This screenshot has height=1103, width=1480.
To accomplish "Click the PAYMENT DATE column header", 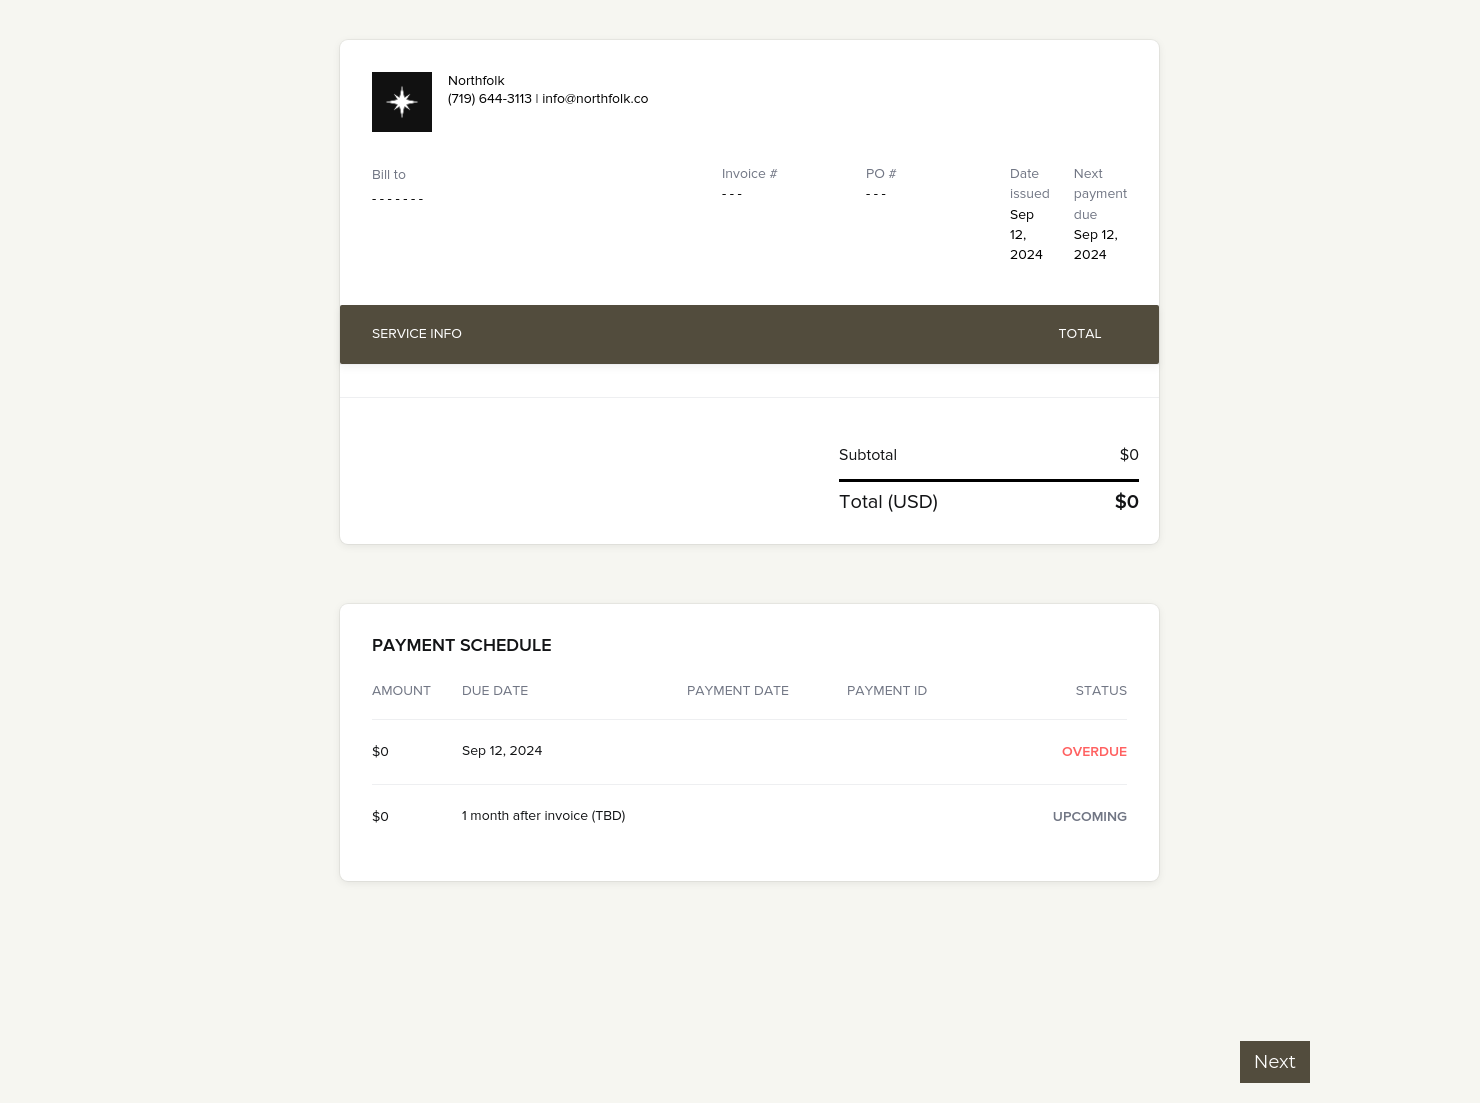I will pyautogui.click(x=738, y=691).
